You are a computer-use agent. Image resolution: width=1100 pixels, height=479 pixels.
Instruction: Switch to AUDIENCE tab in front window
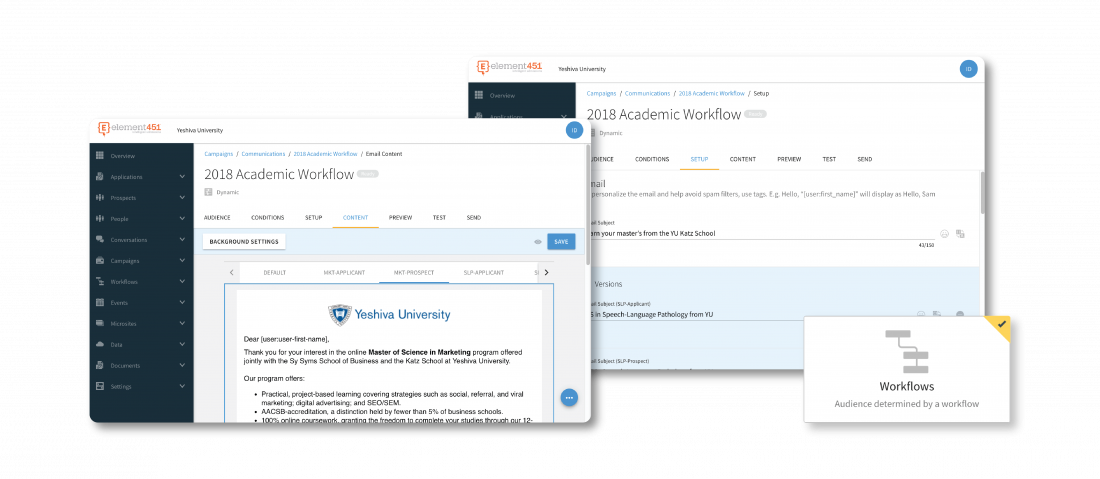[217, 217]
